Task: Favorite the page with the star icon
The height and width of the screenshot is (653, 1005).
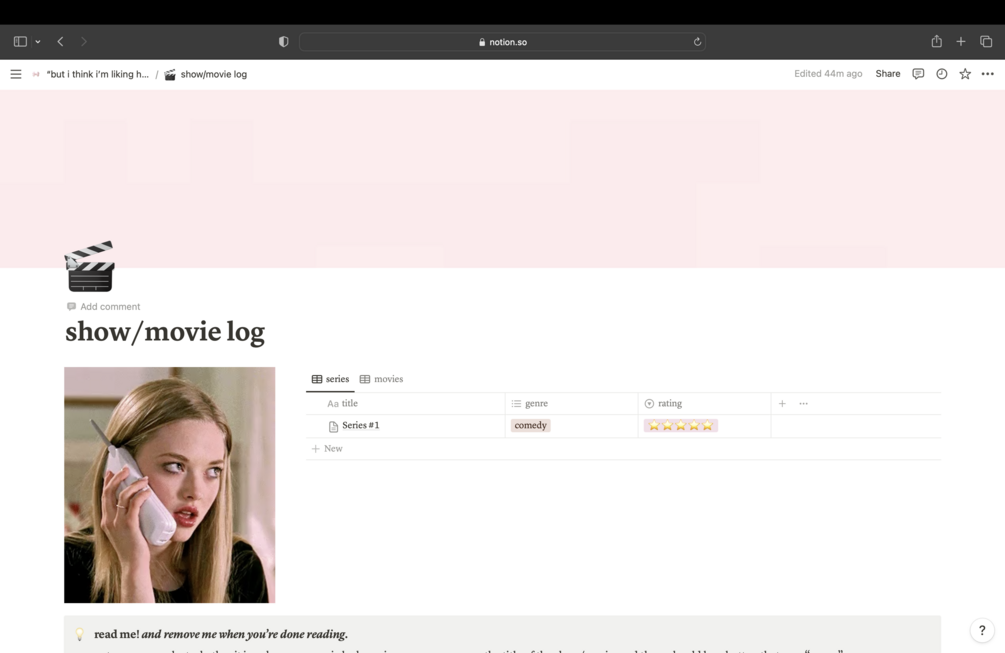Action: tap(965, 74)
